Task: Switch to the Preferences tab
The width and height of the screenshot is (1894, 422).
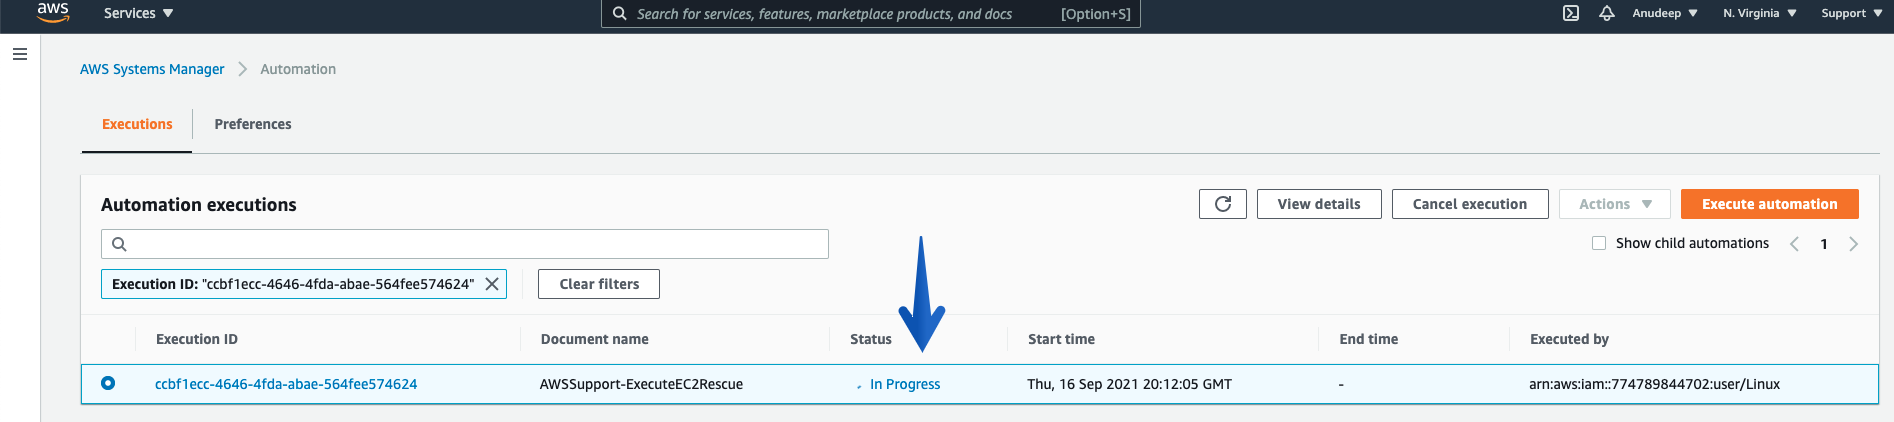Action: coord(253,124)
